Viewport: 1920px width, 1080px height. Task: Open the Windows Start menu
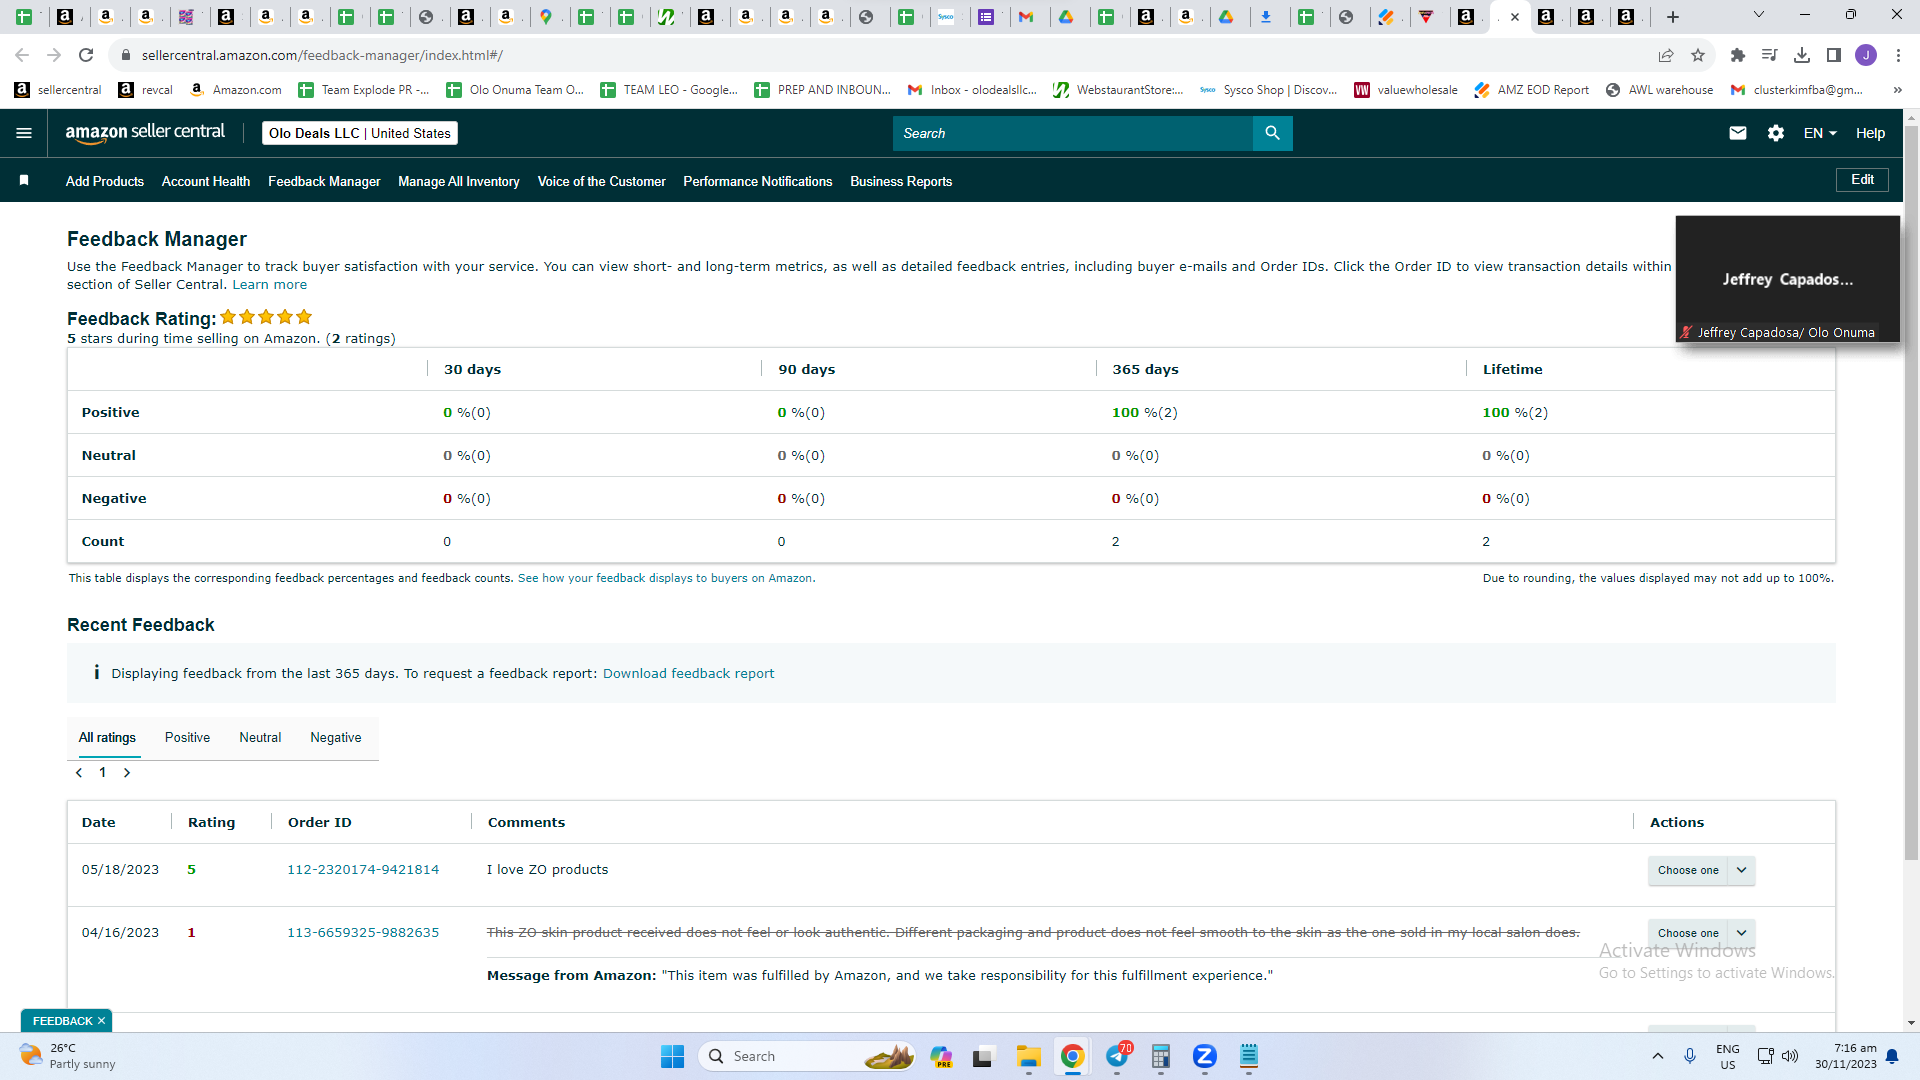pyautogui.click(x=672, y=1056)
